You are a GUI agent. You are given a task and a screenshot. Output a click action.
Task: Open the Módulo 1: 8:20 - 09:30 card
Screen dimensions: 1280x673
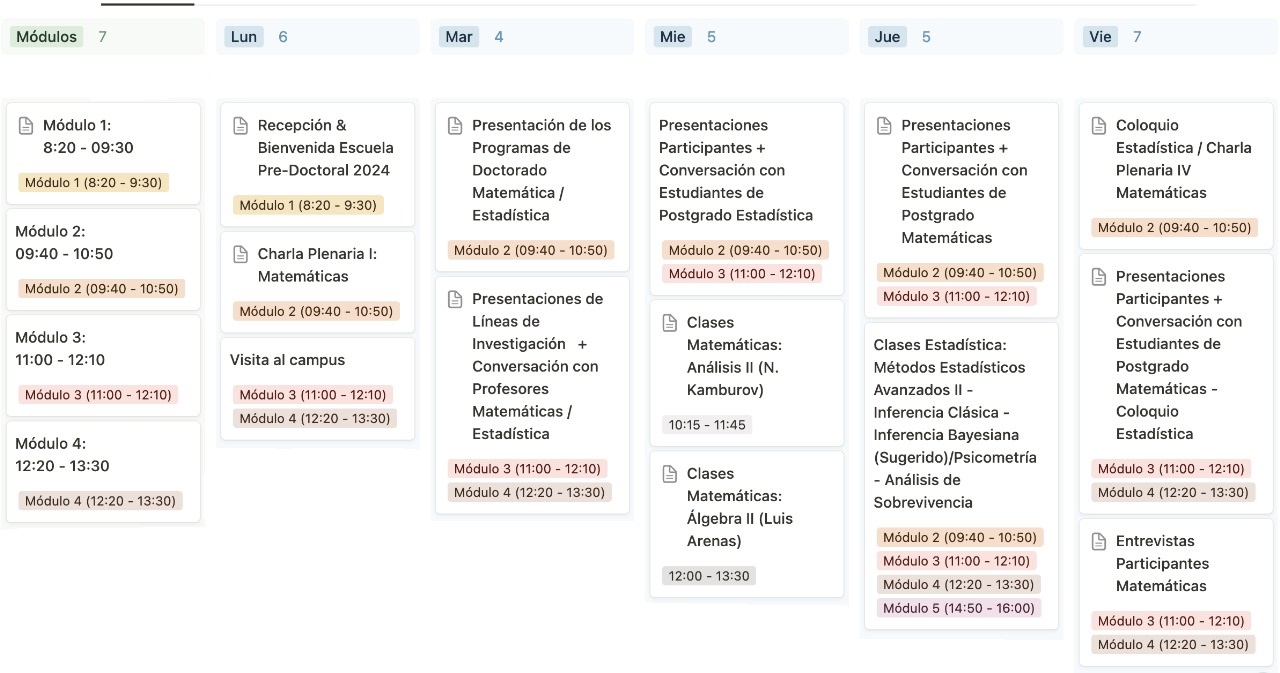coord(103,154)
